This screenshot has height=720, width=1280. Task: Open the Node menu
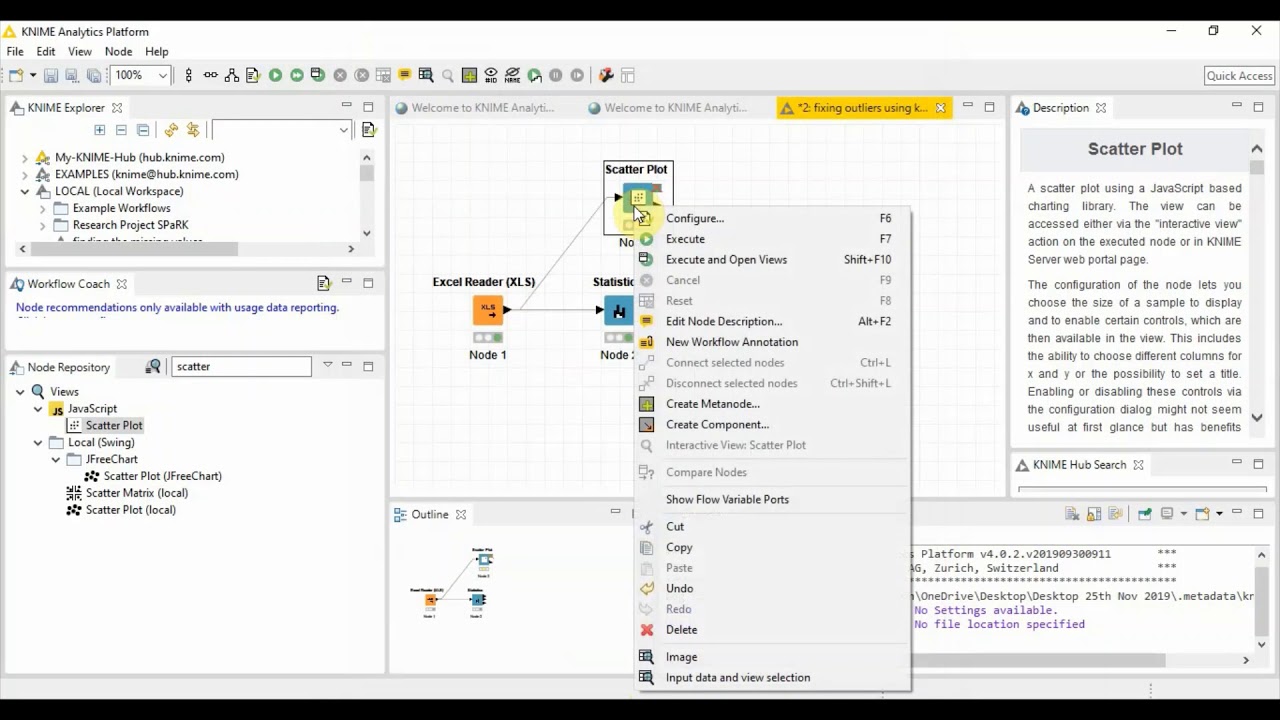tap(118, 51)
